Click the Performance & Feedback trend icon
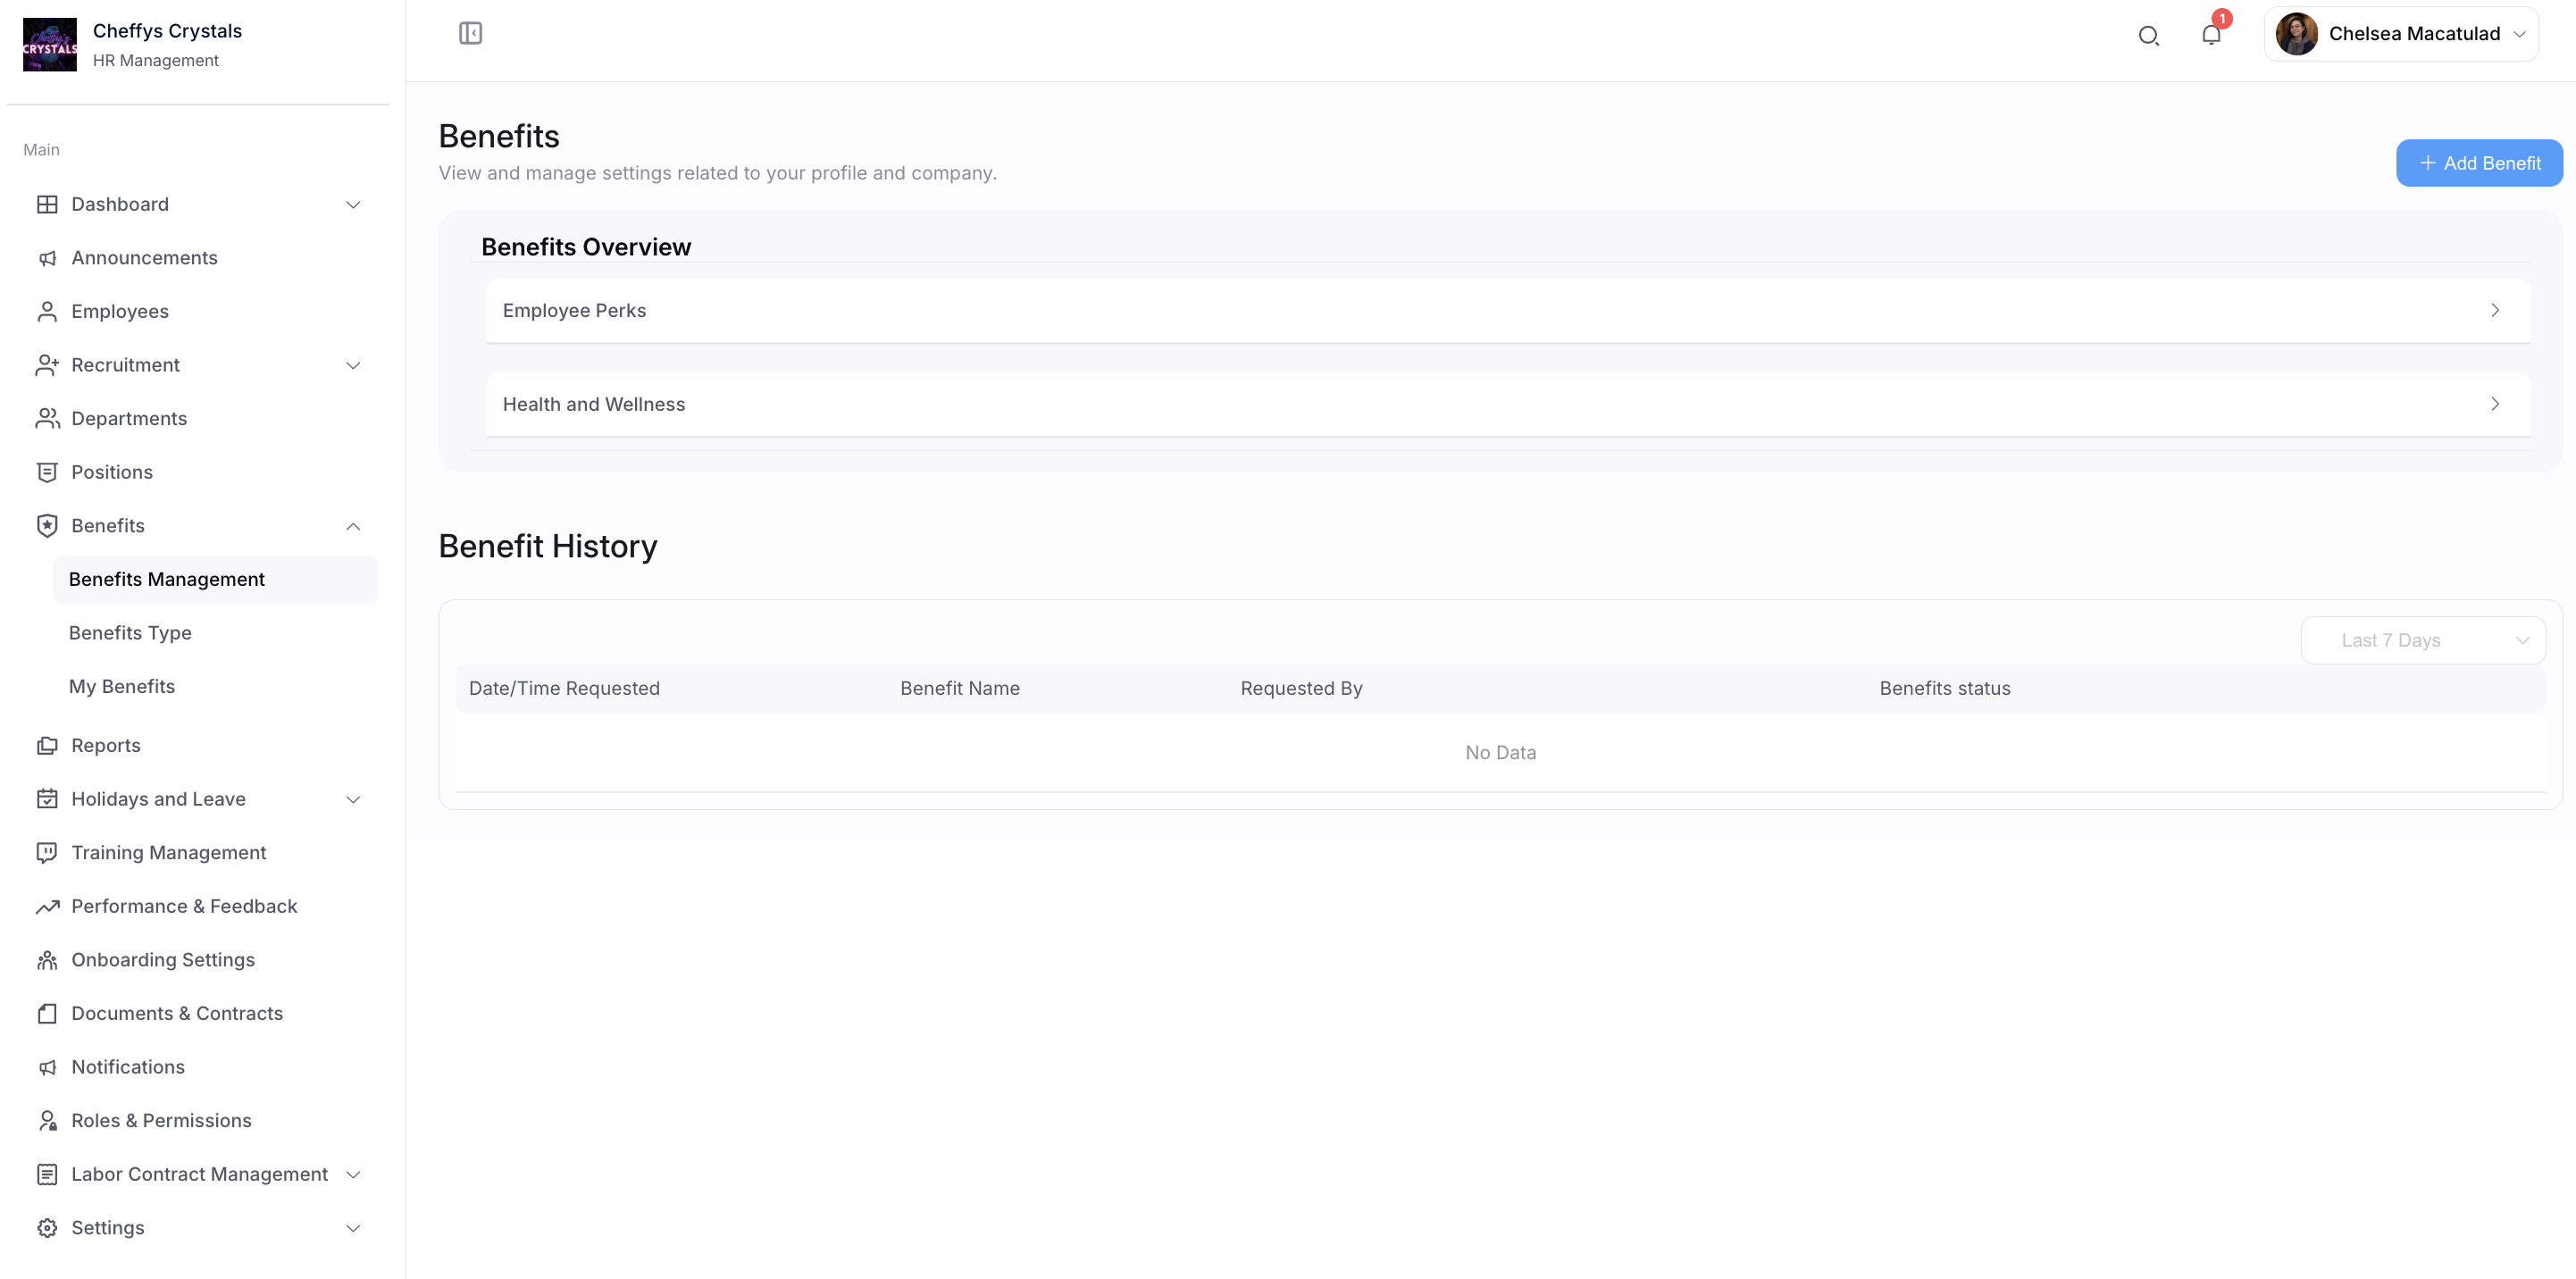The width and height of the screenshot is (2576, 1279). [47, 906]
